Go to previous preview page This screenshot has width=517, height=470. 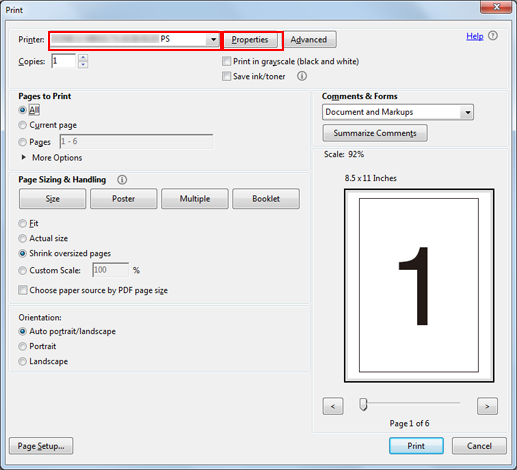pos(333,406)
